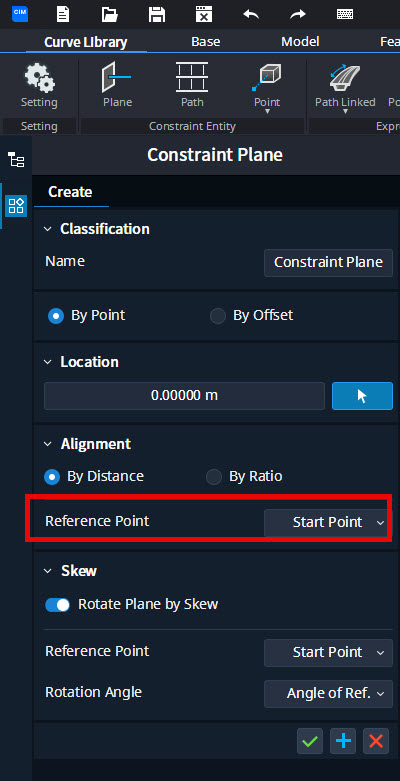Open the Setting gear tool
This screenshot has height=781, width=400.
39,85
